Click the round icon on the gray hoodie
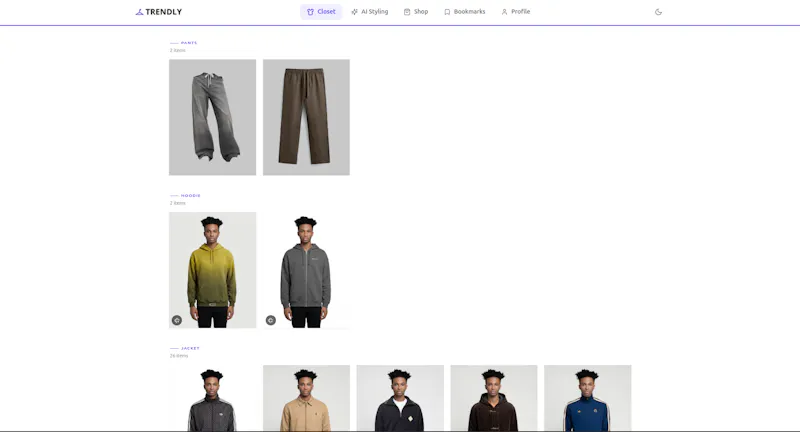Screen dimensions: 800x432 click(270, 320)
